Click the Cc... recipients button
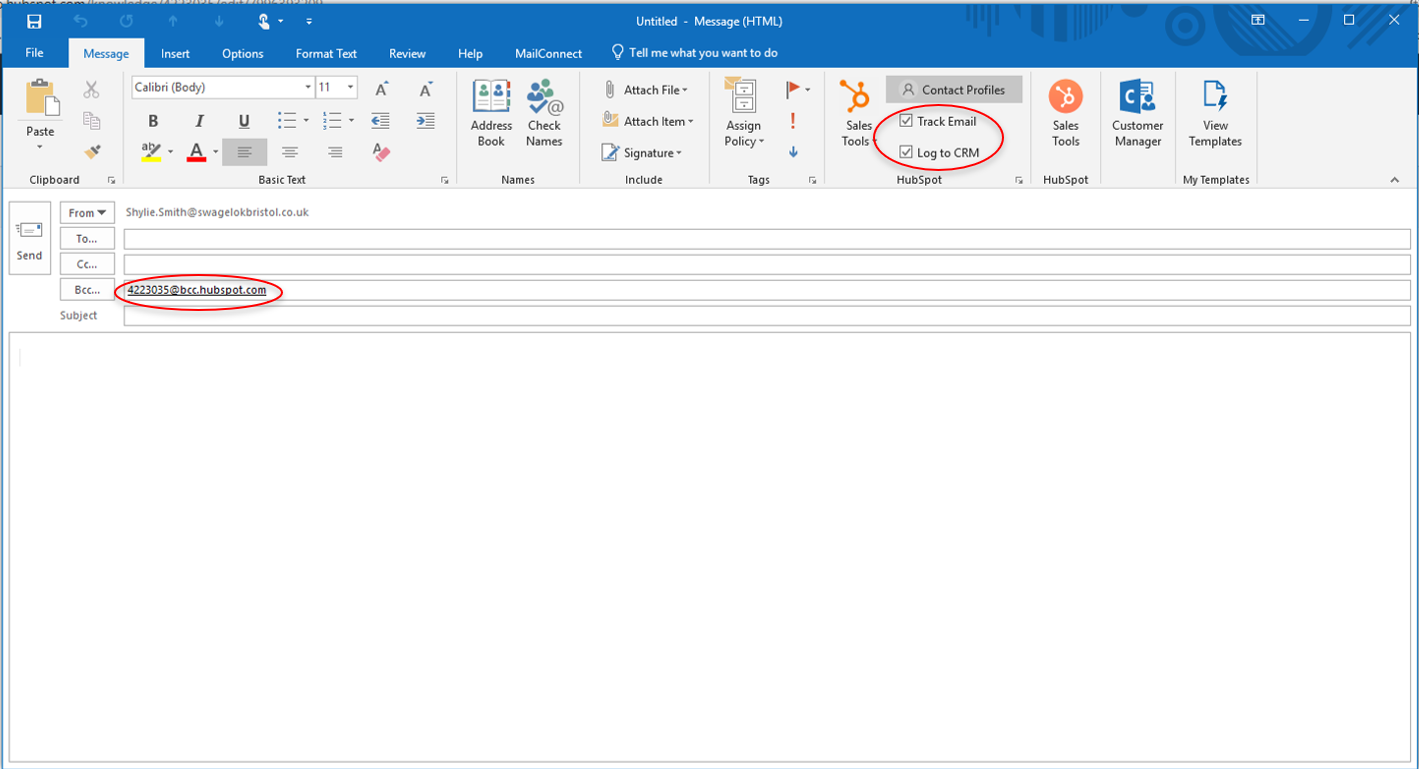Image resolution: width=1419 pixels, height=769 pixels. click(88, 264)
